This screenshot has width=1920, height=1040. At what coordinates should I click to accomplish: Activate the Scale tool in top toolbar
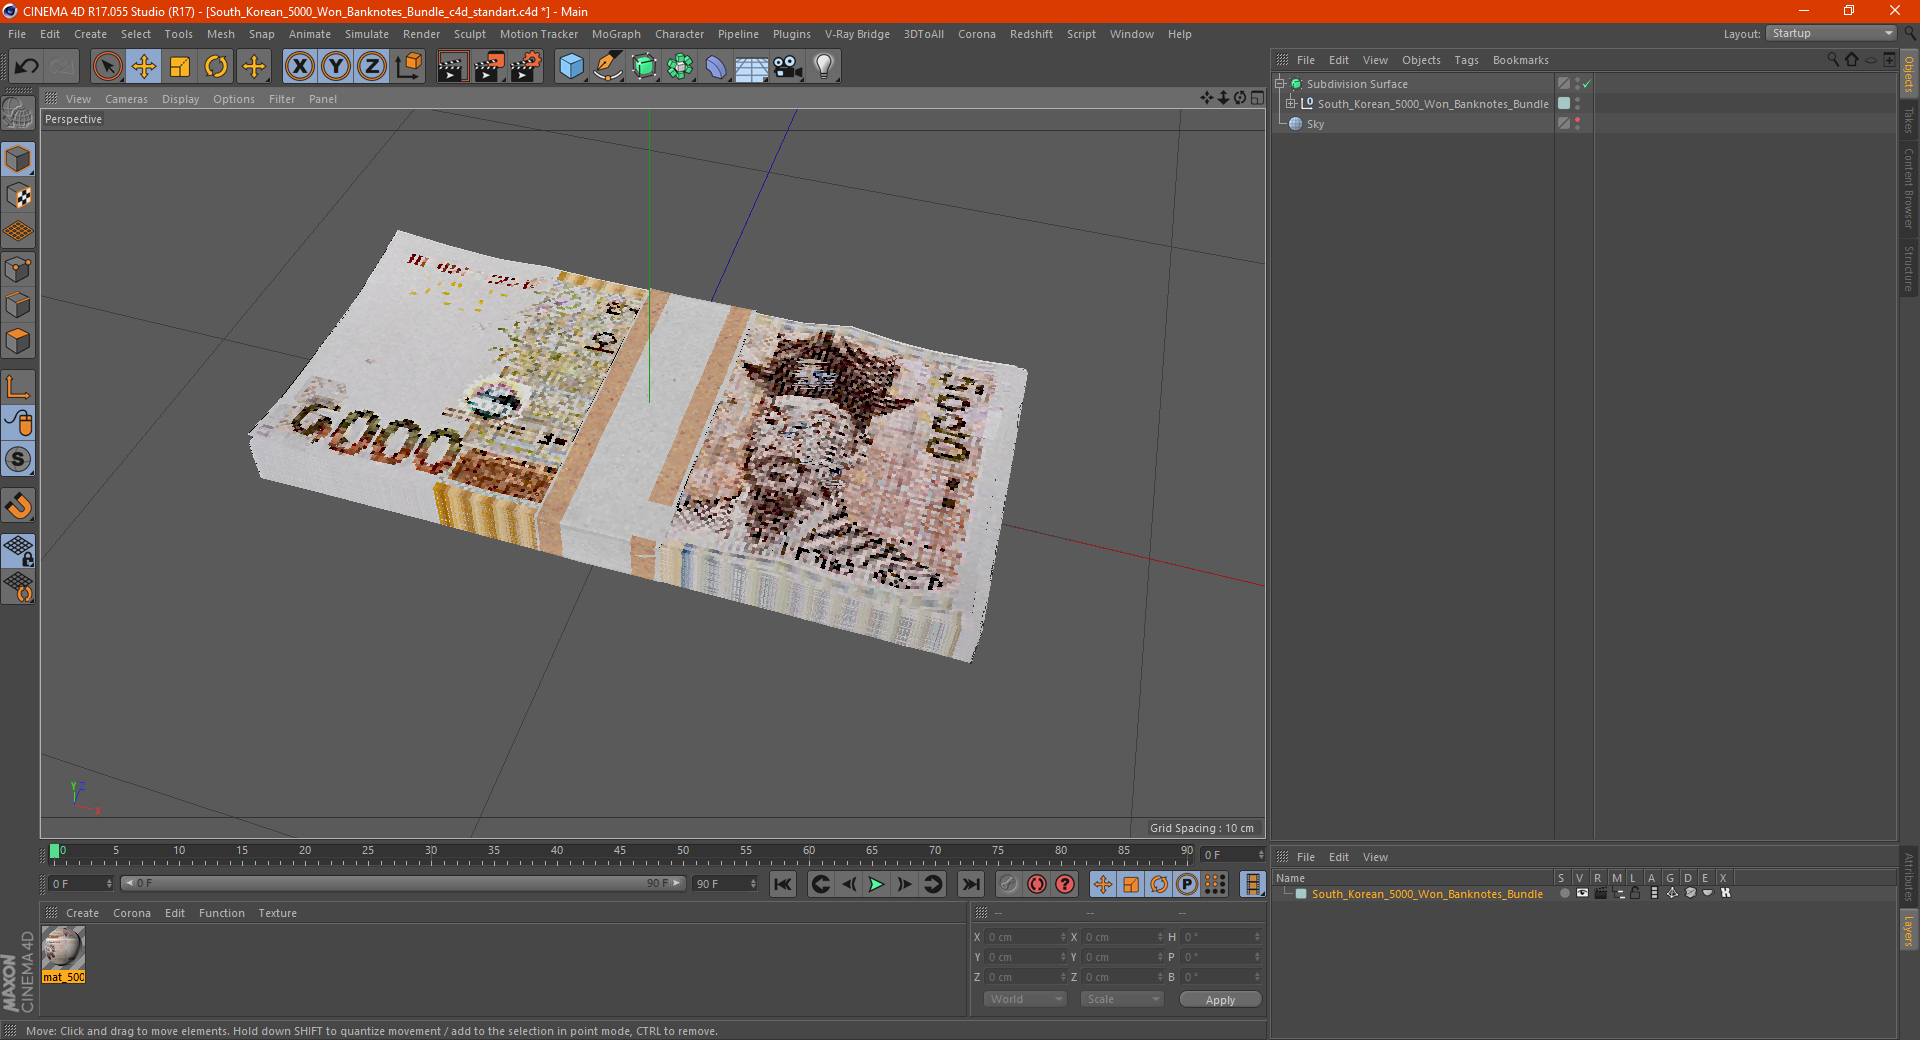180,67
